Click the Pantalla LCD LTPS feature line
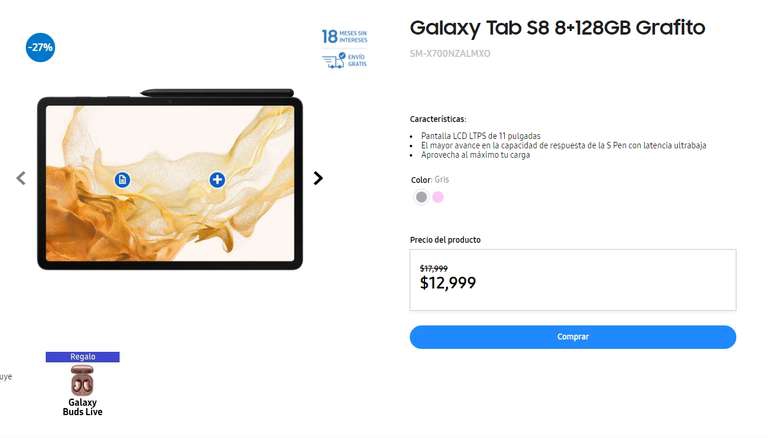The width and height of the screenshot is (768, 438). pos(480,136)
